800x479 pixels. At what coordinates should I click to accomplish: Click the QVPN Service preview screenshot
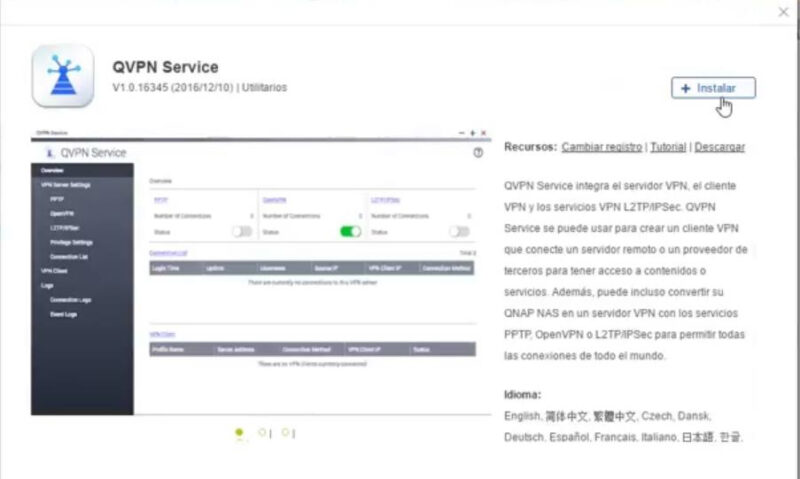coord(261,272)
